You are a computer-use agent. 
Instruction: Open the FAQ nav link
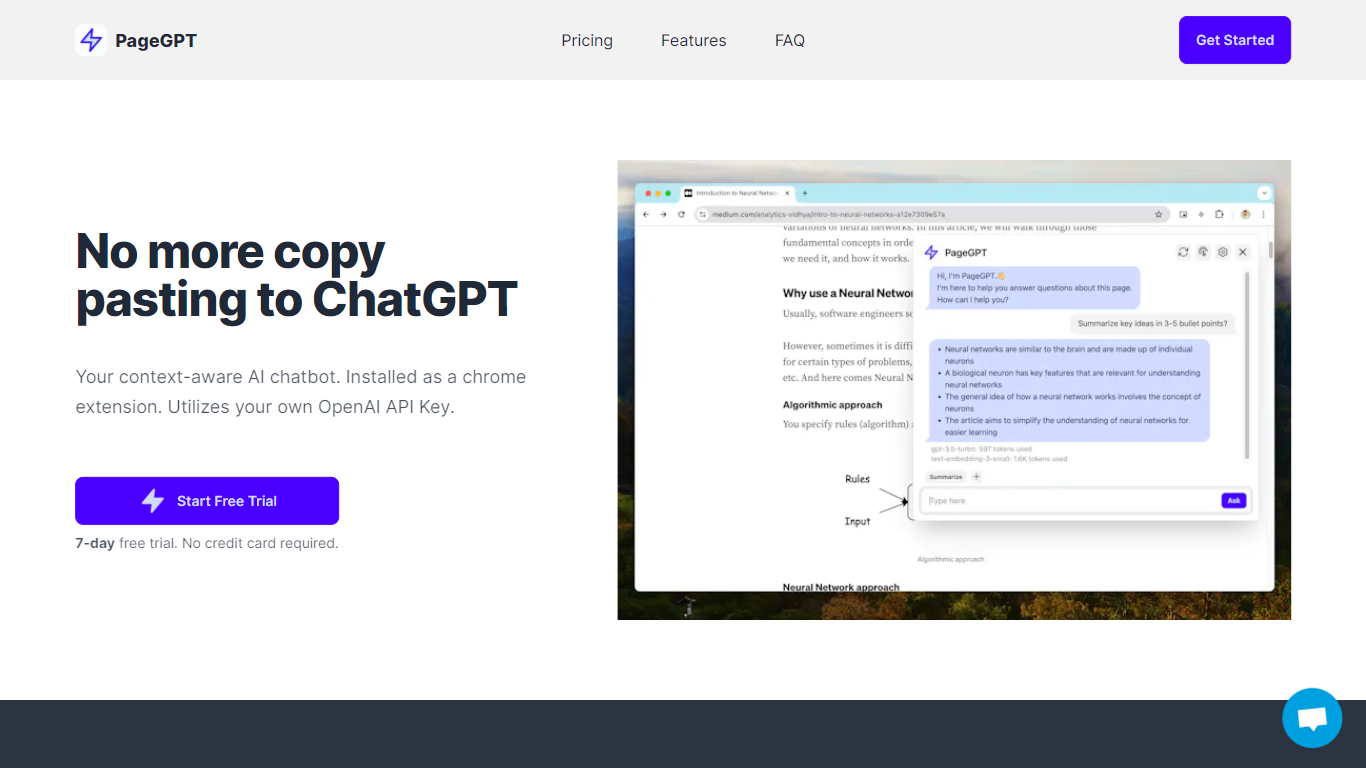(790, 40)
